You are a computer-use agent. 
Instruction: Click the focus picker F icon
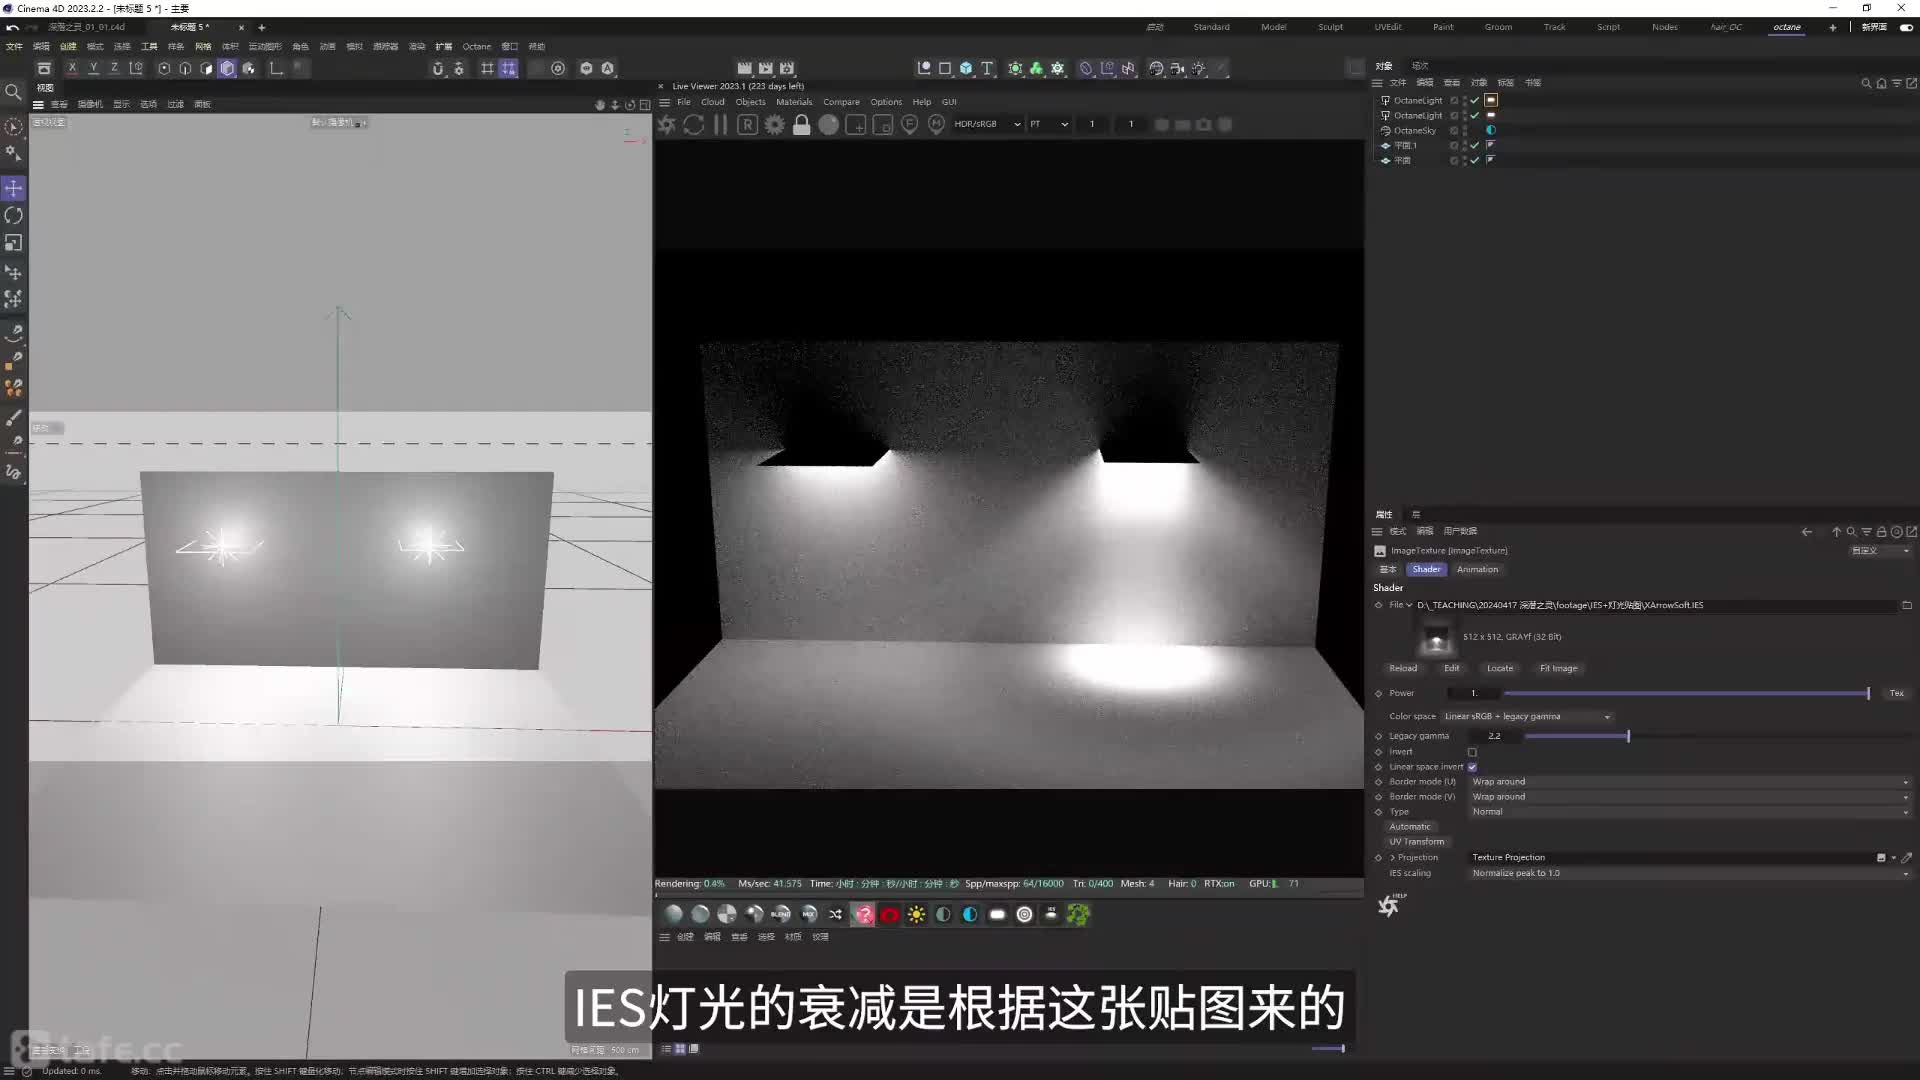click(x=909, y=125)
